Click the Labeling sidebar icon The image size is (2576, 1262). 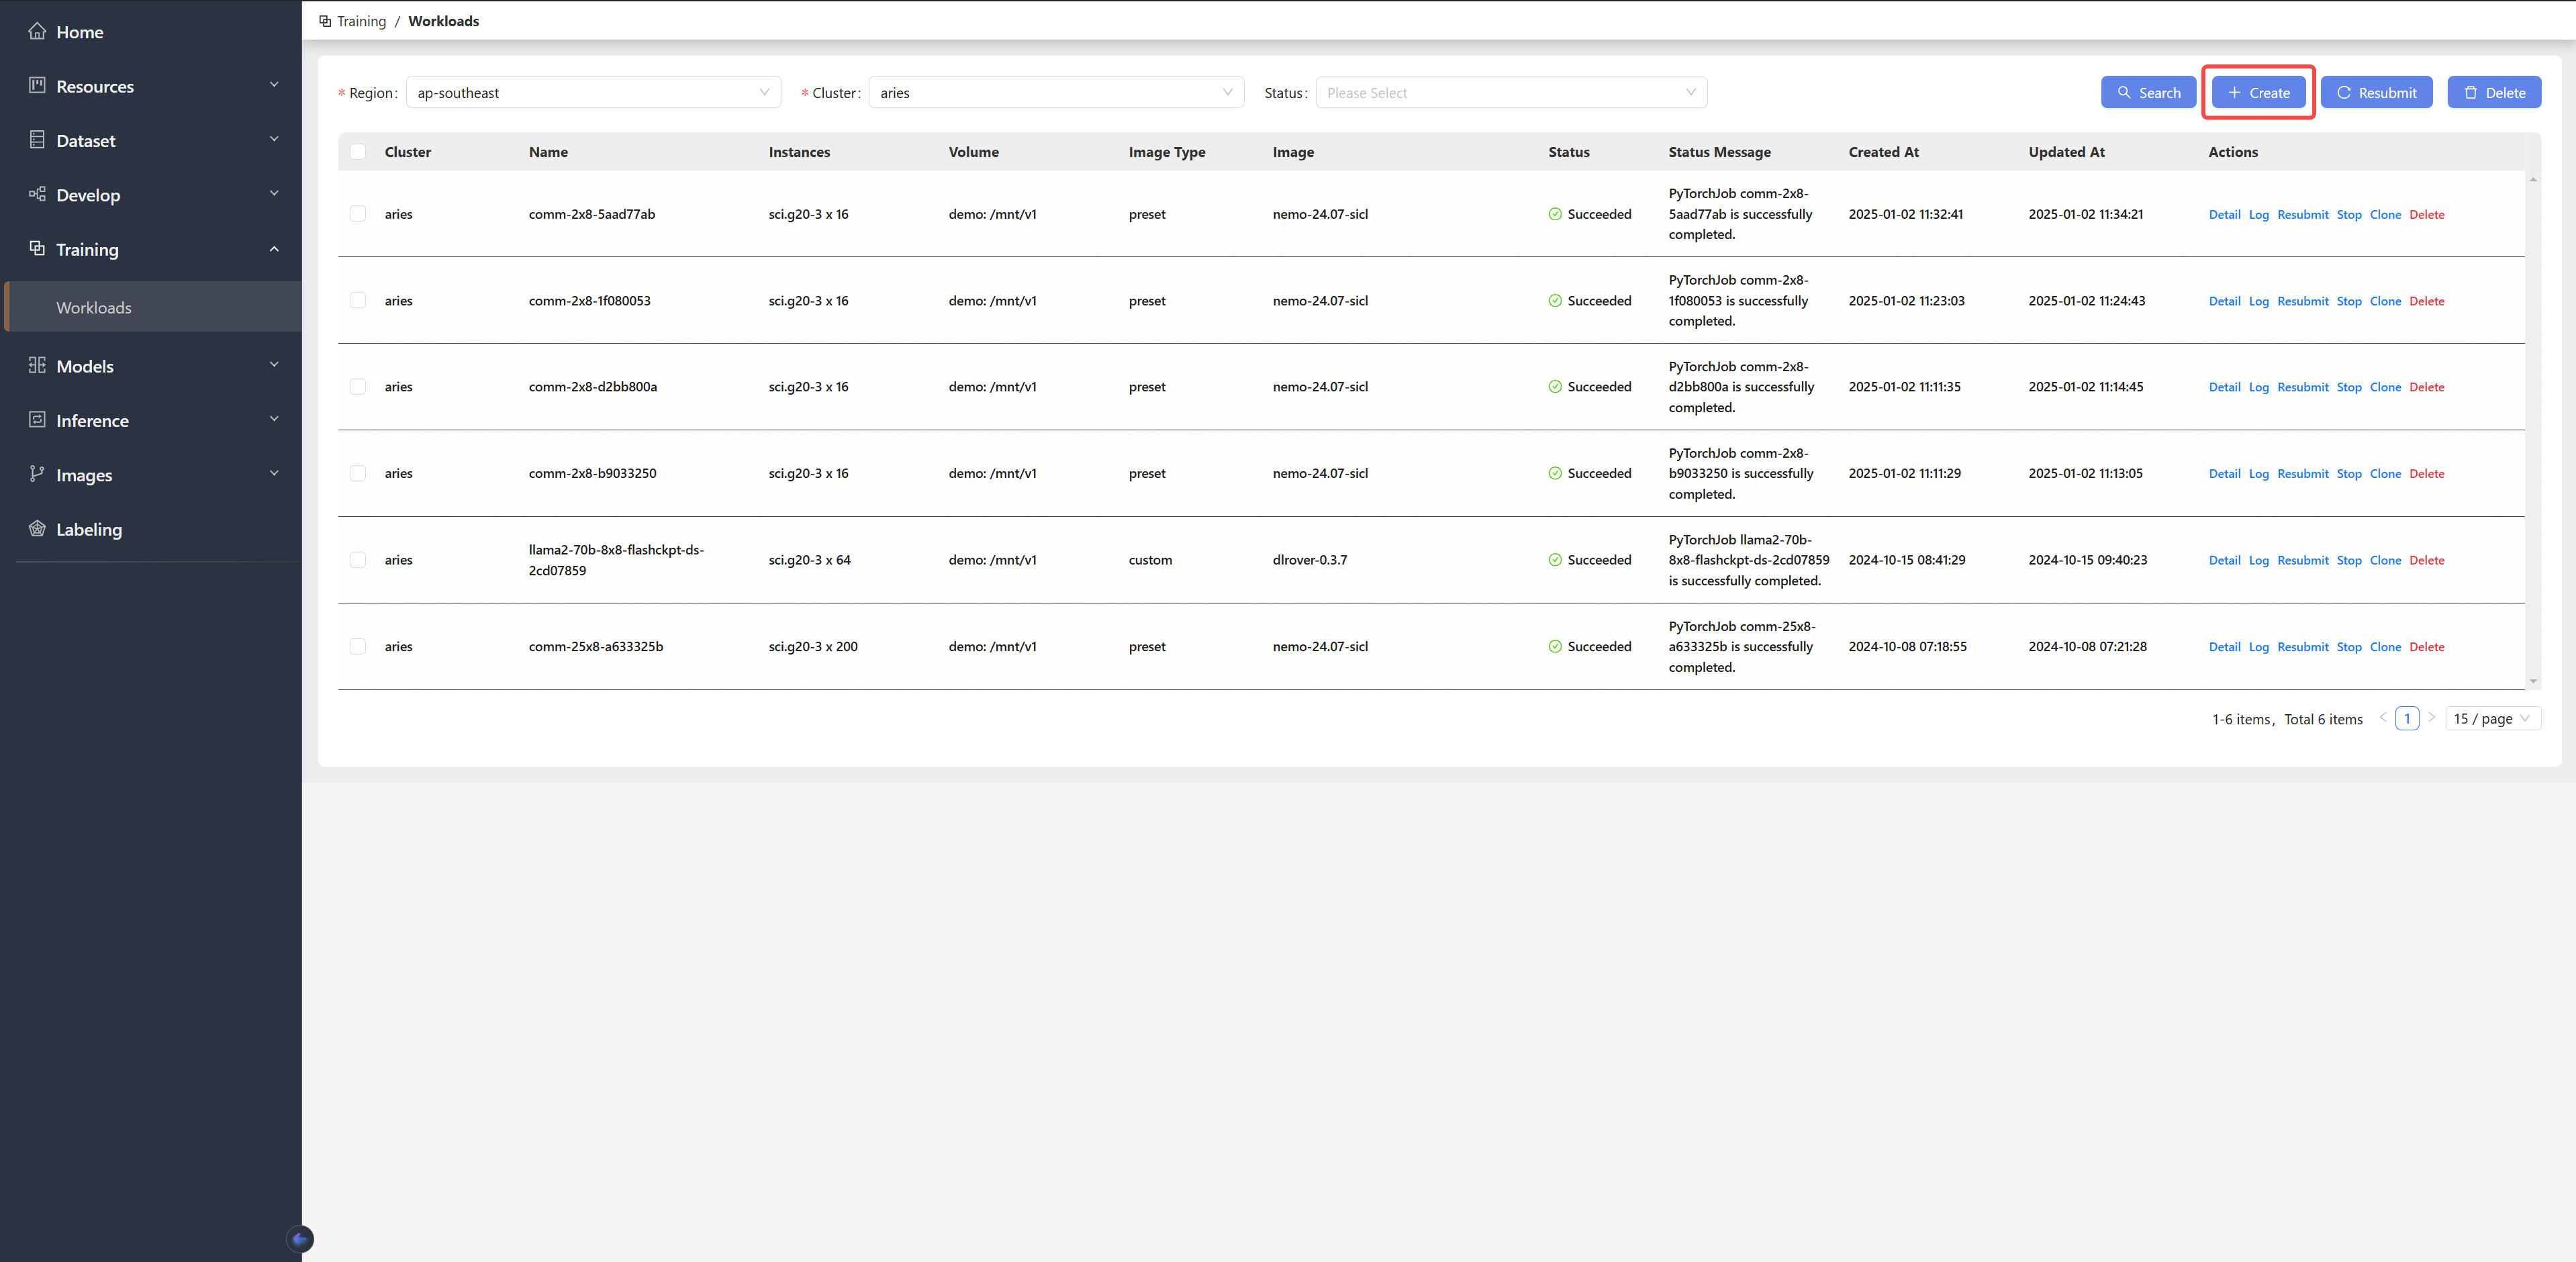pyautogui.click(x=37, y=528)
